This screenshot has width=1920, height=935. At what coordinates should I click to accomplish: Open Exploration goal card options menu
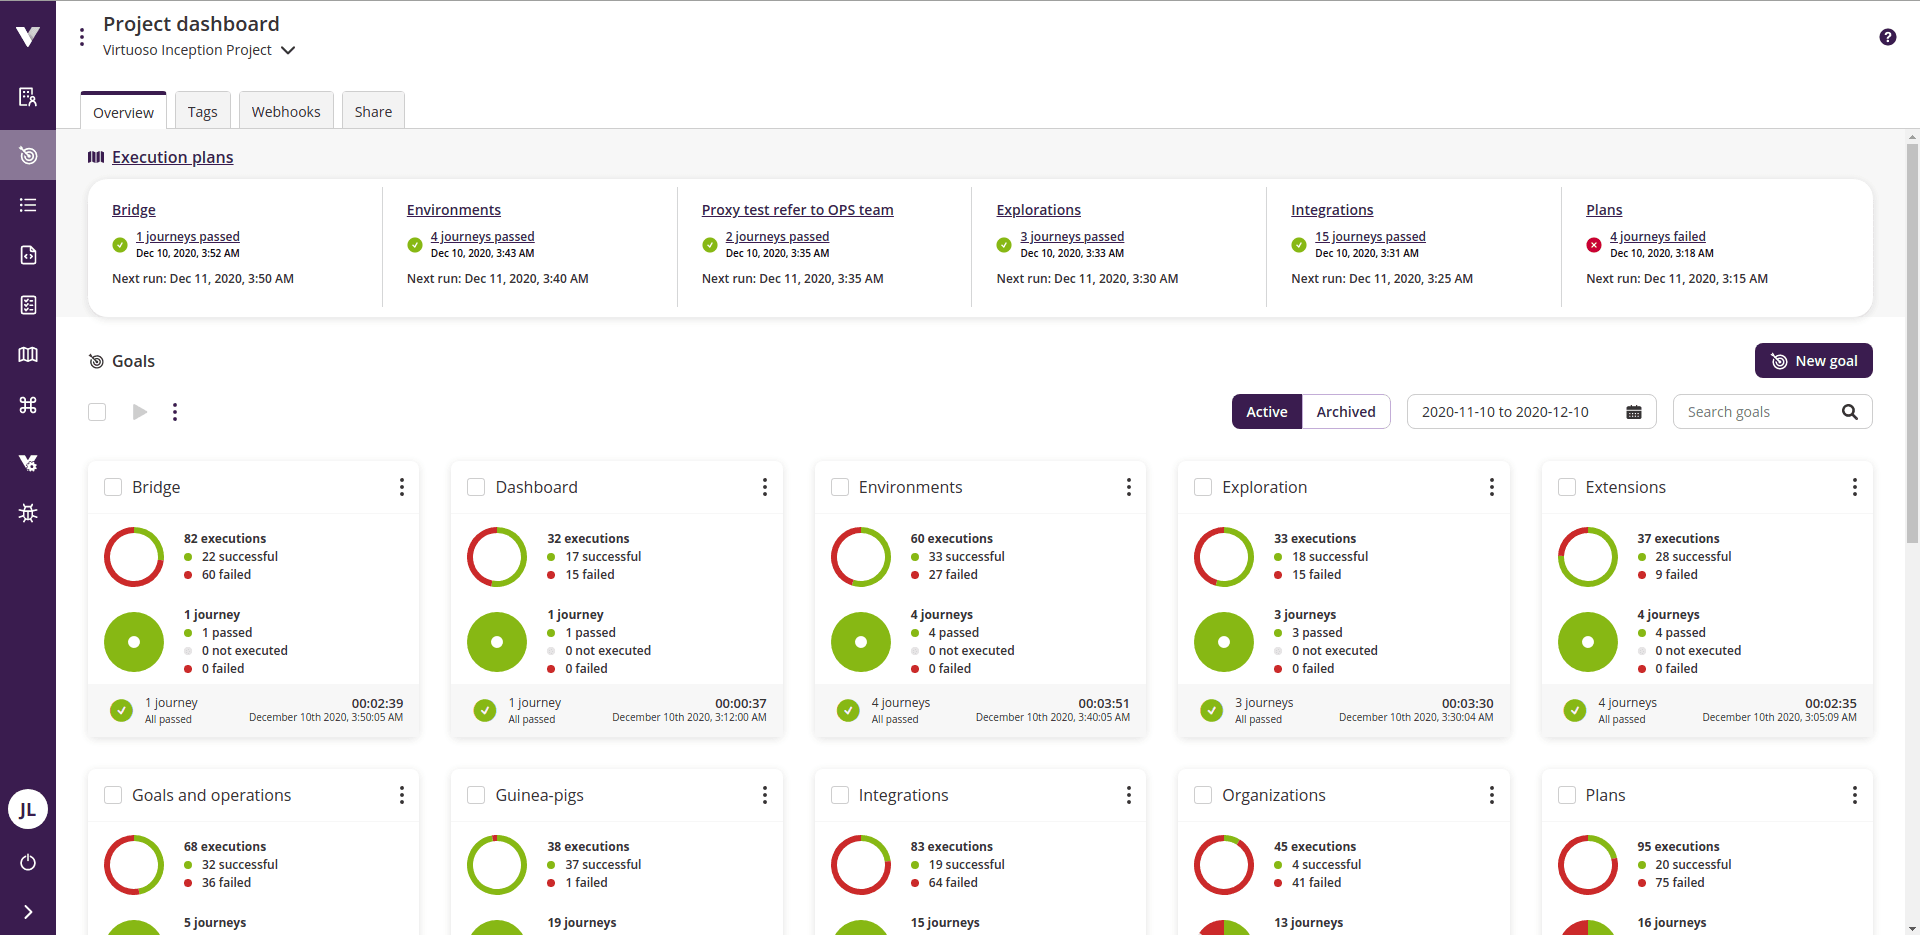(1492, 487)
